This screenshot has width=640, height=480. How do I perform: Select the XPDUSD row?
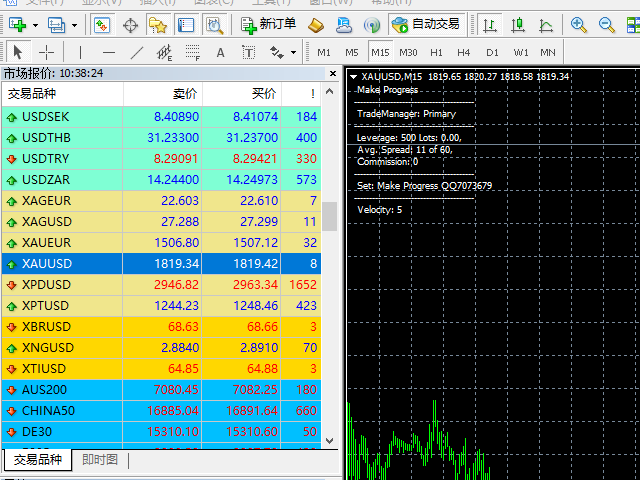click(x=161, y=284)
